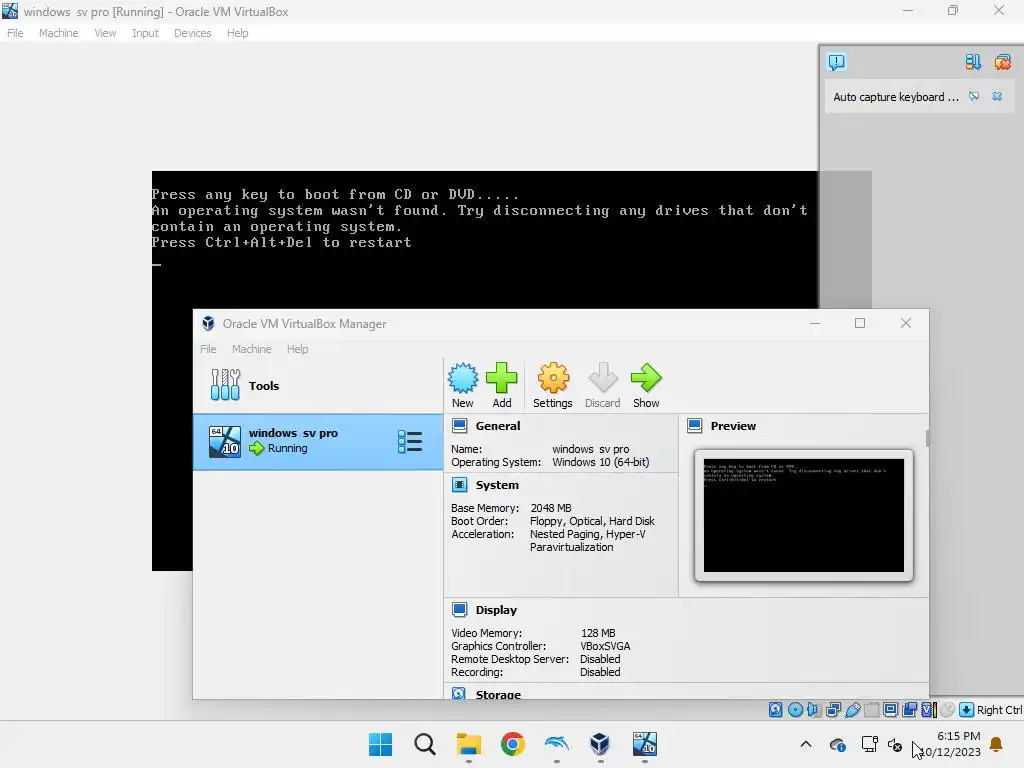Toggle notification center speech bubble icon
The width and height of the screenshot is (1024, 768).
coord(836,62)
